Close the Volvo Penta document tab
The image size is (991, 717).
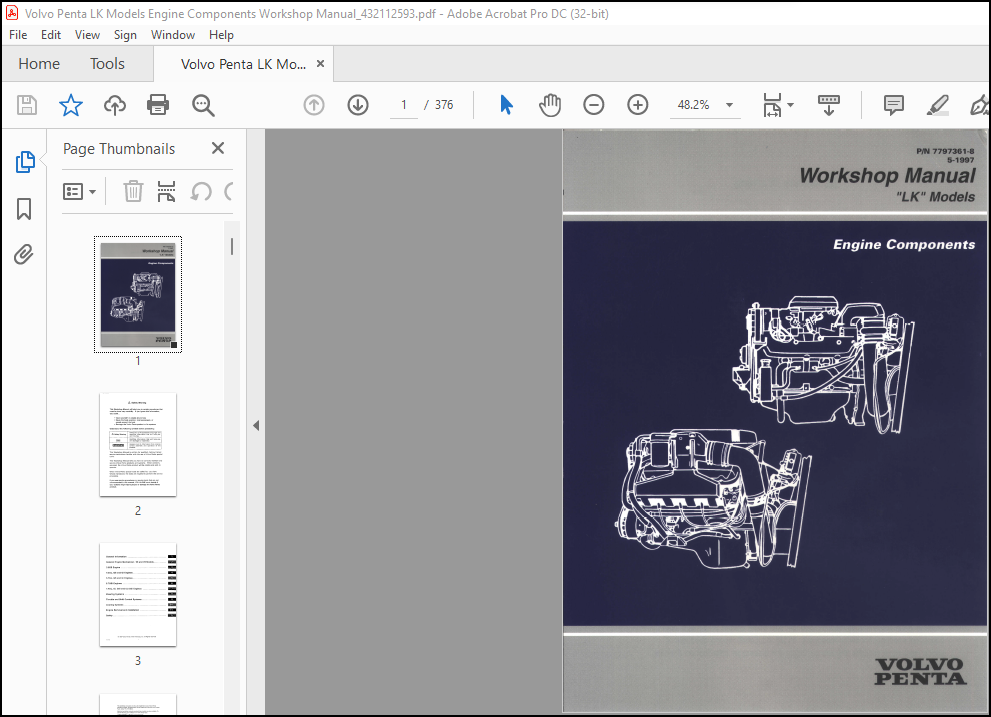pos(320,64)
